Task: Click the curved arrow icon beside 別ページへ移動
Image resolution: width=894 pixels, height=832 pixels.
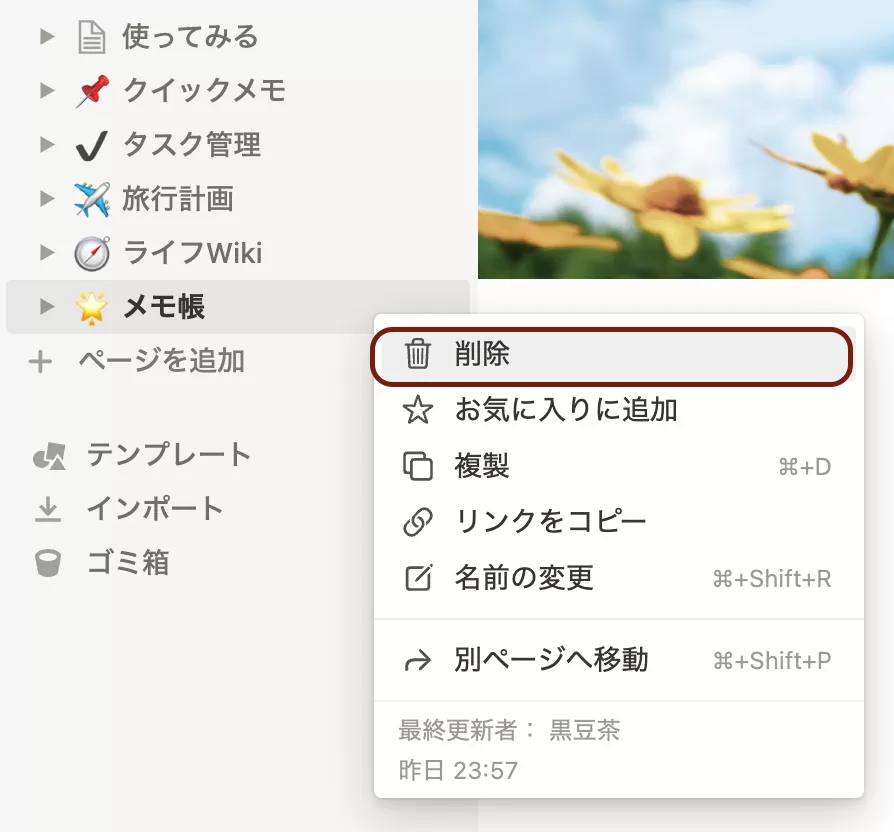Action: coord(418,661)
